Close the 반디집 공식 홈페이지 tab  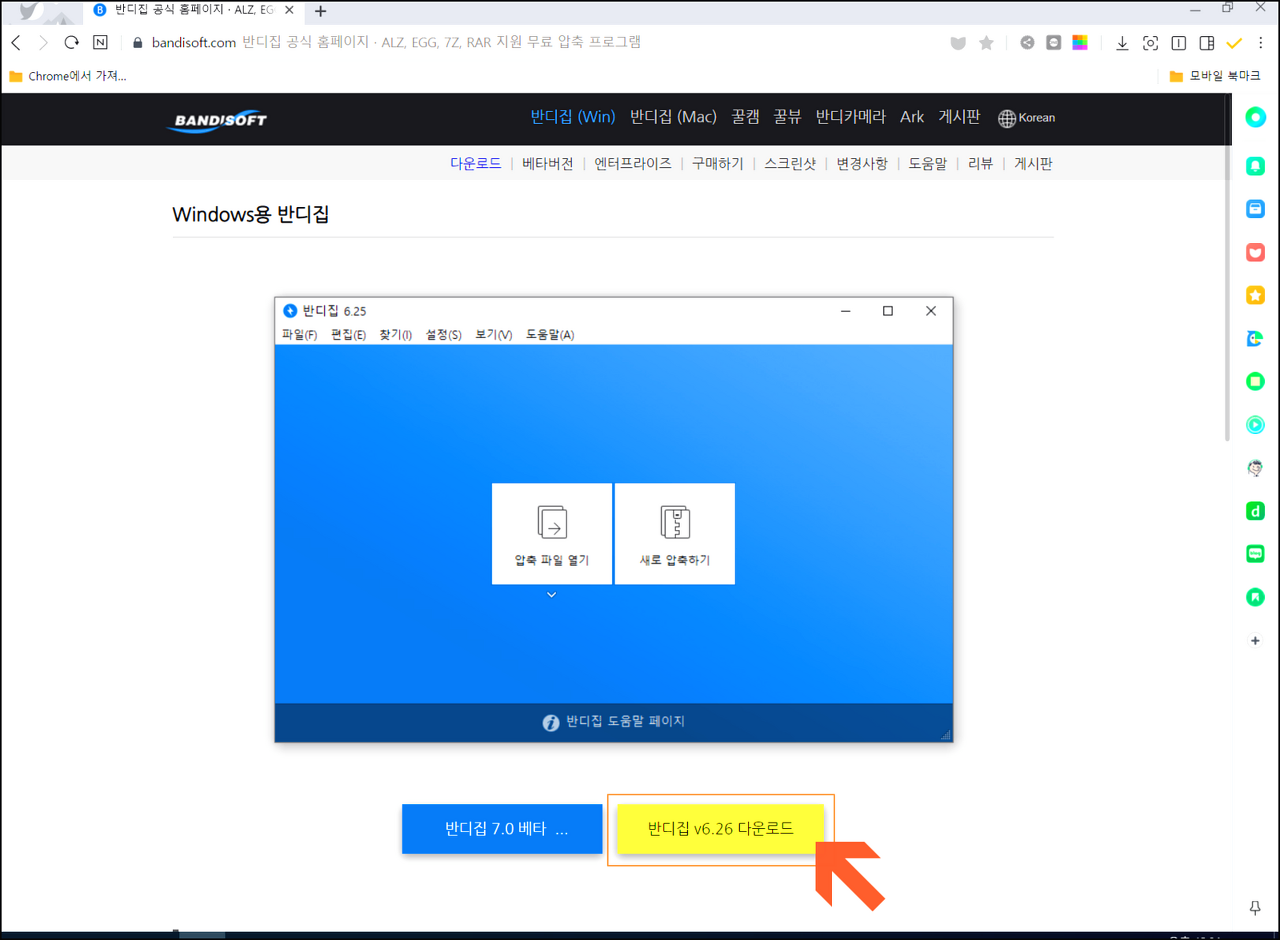tap(291, 10)
